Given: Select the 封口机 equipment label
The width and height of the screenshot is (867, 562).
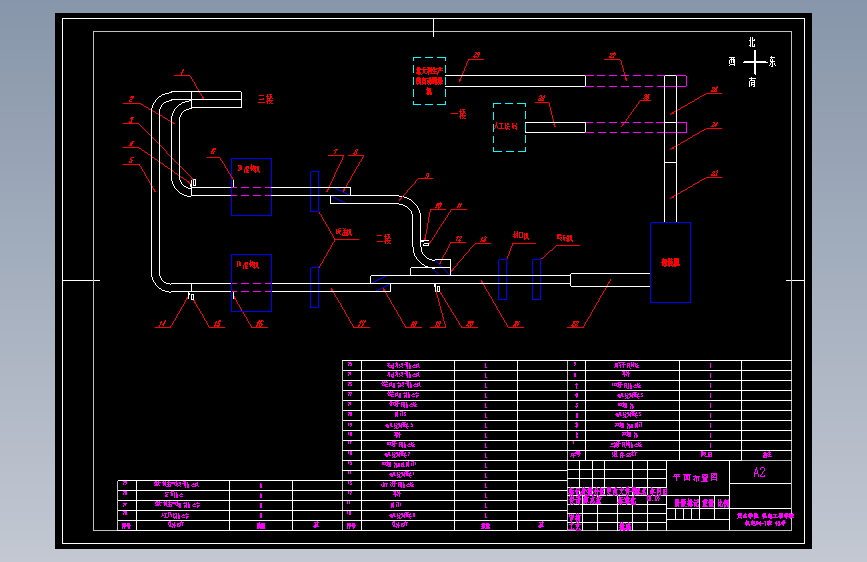Looking at the screenshot, I should pyautogui.click(x=520, y=235).
